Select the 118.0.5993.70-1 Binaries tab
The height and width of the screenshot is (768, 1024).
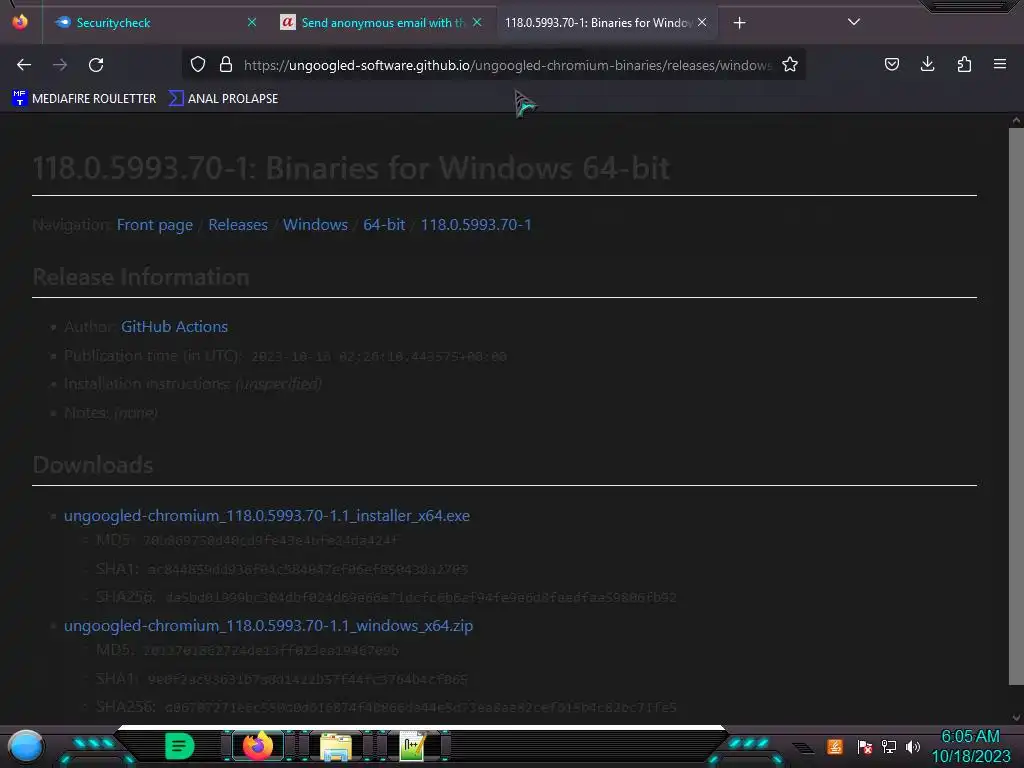point(607,23)
